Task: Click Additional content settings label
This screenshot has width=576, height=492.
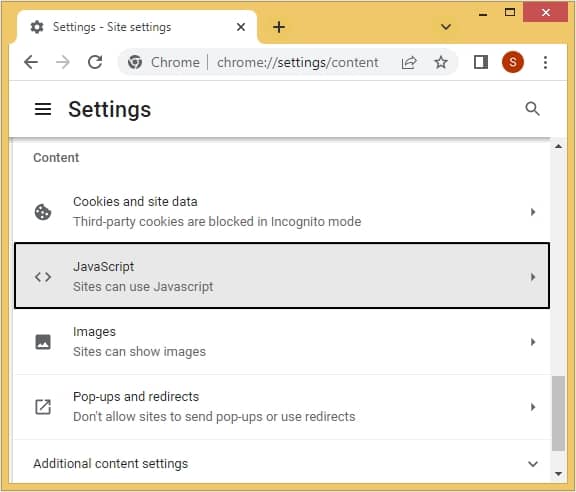Action: click(111, 464)
